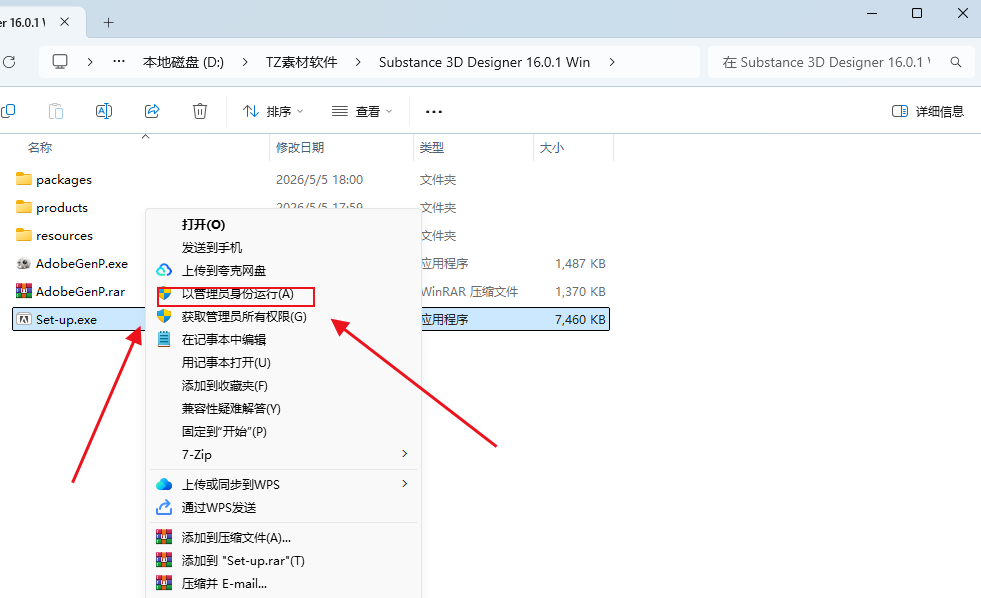Click TZ素材软件 in the breadcrumb path
Viewport: 981px width, 598px height.
point(302,62)
